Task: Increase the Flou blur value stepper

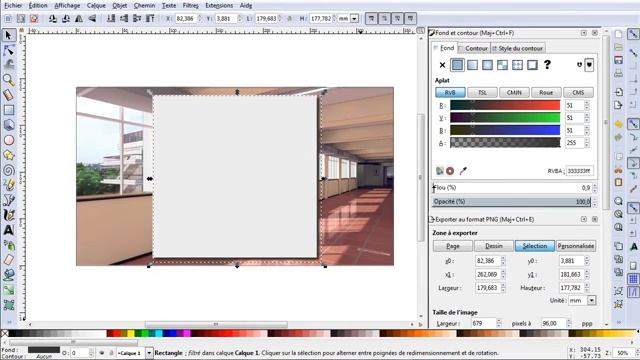Action: pos(594,186)
